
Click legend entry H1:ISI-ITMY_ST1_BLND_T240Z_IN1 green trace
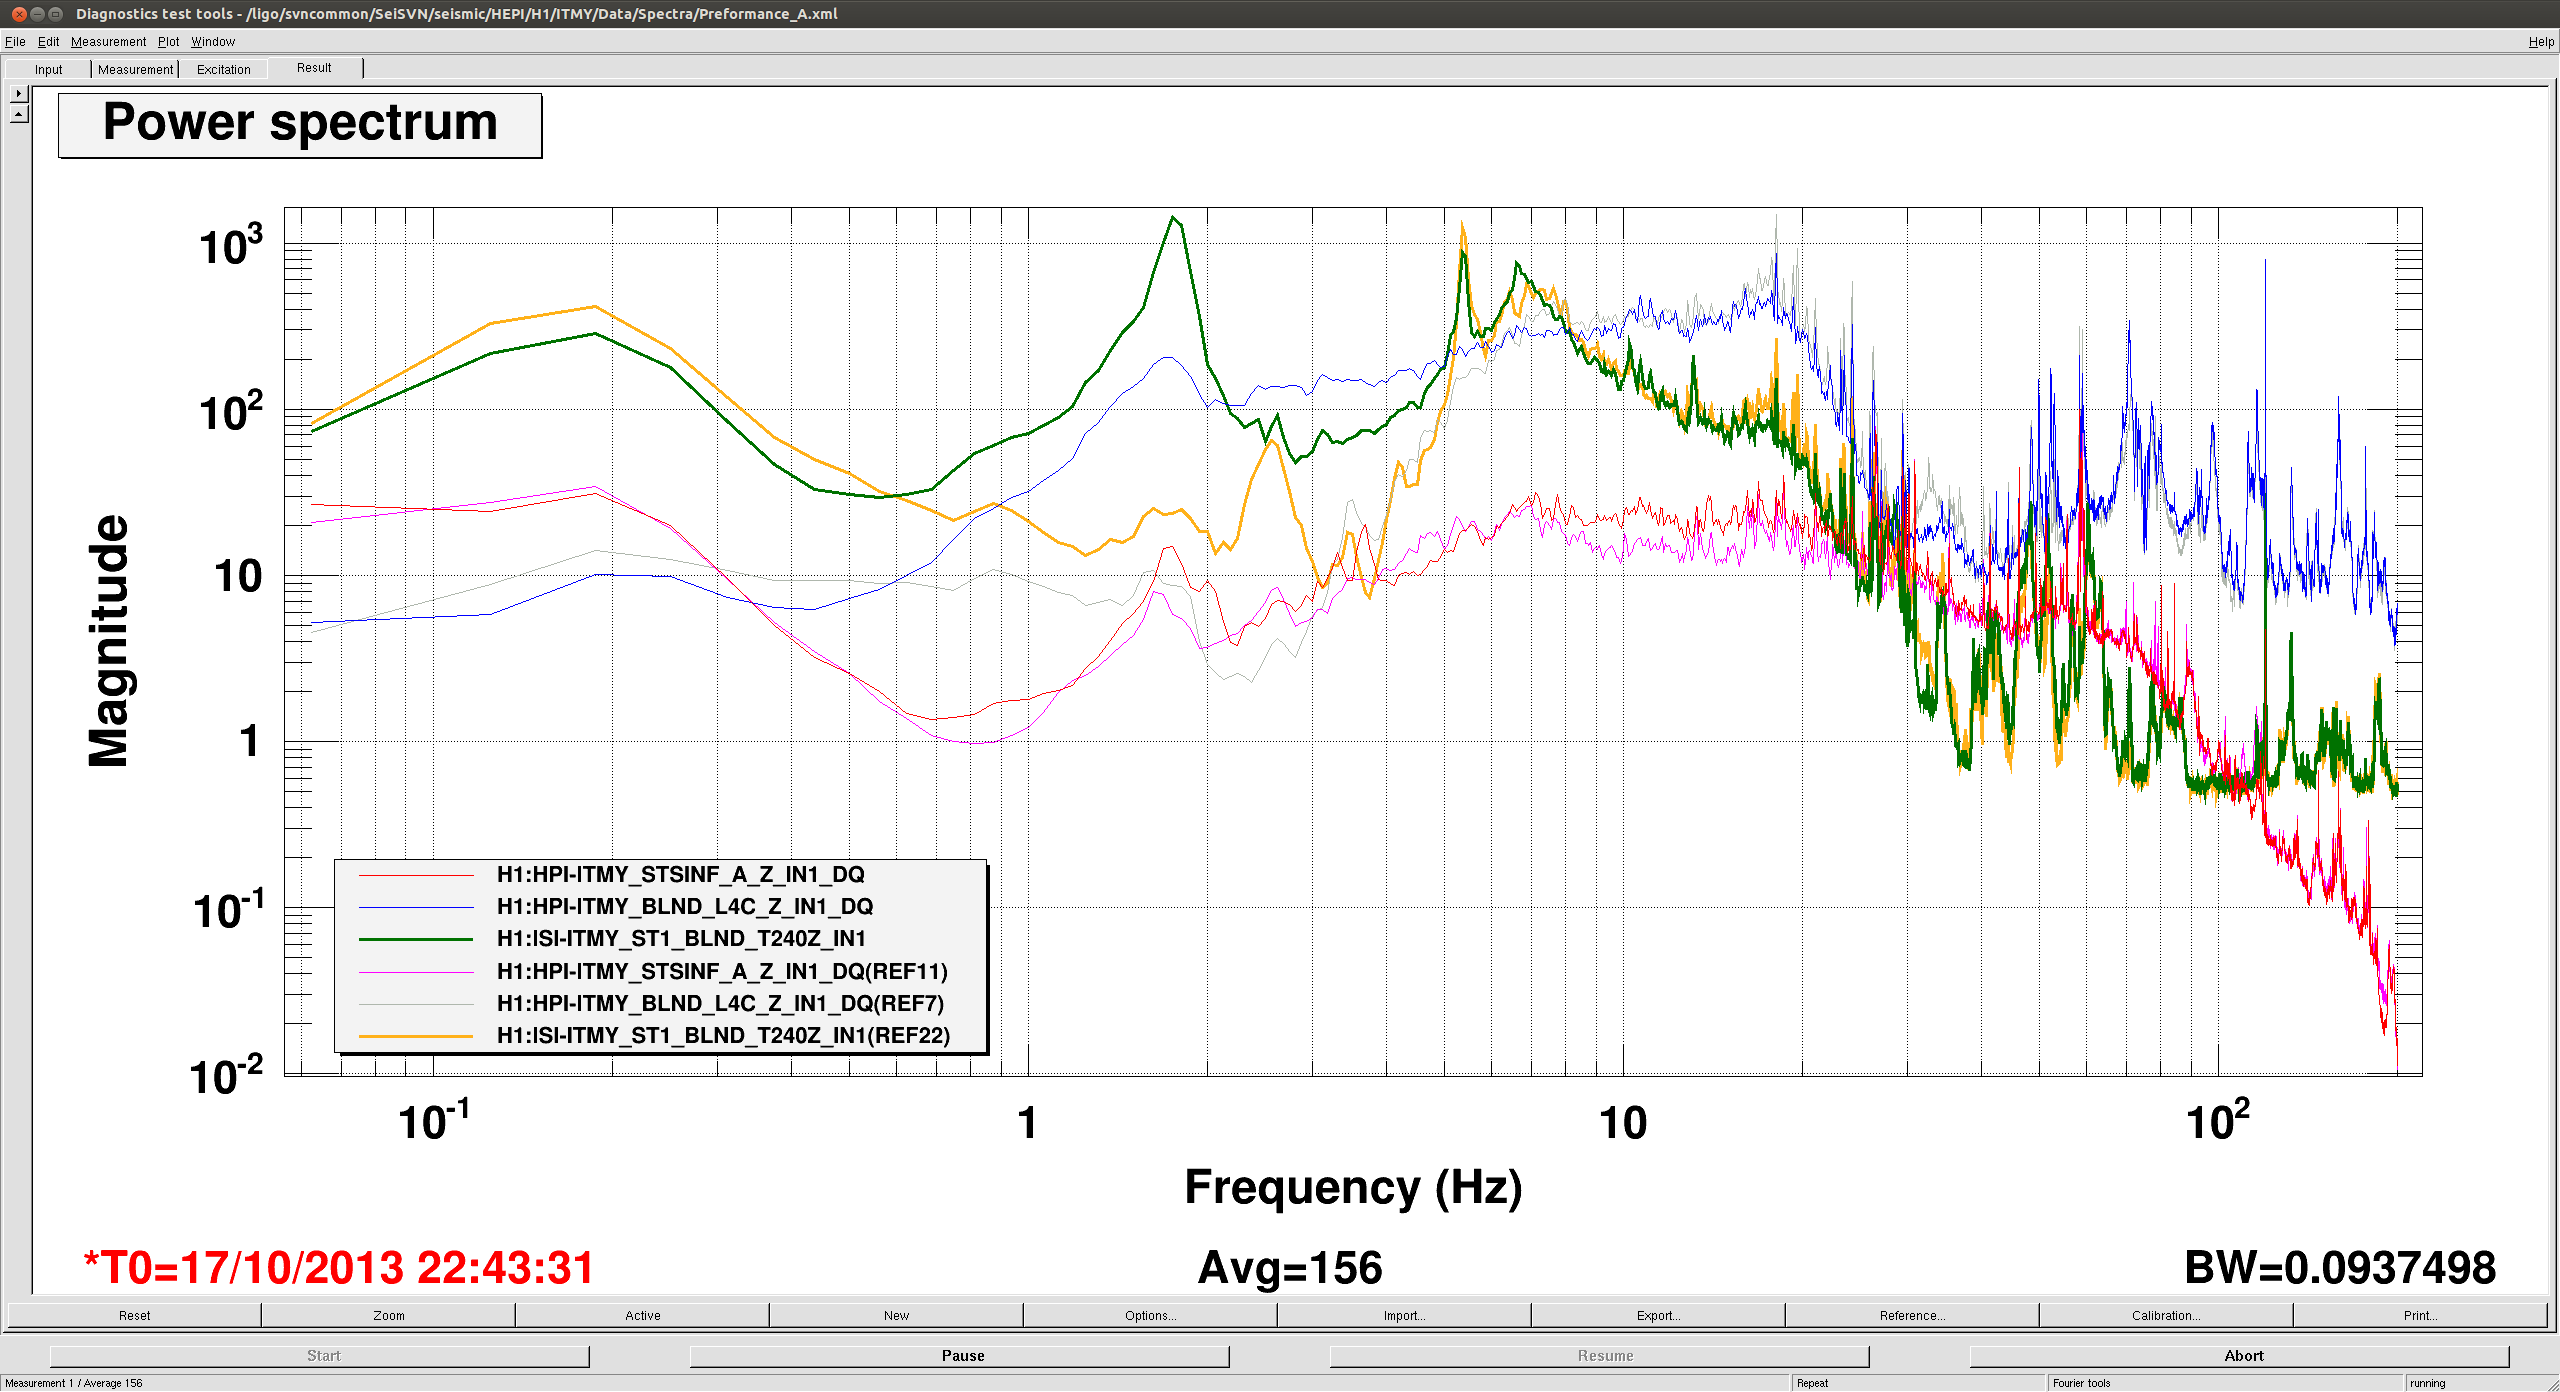[681, 938]
